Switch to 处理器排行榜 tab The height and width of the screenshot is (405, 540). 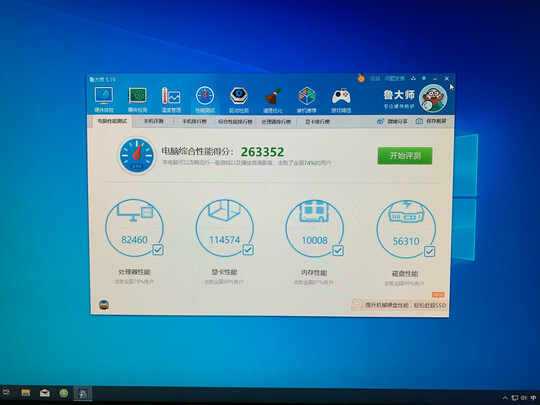276,122
